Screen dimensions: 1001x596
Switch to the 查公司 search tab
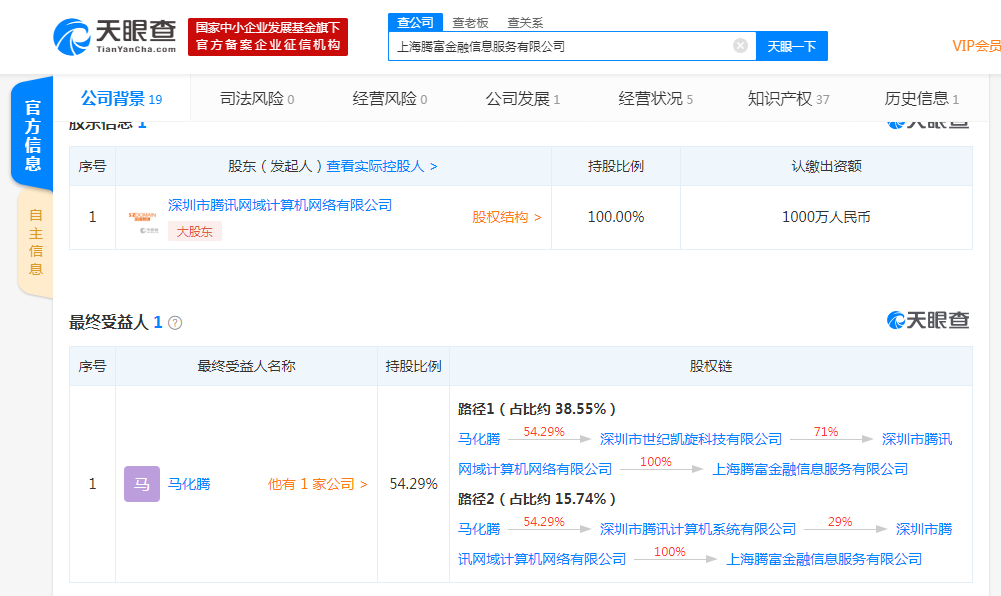pyautogui.click(x=415, y=22)
